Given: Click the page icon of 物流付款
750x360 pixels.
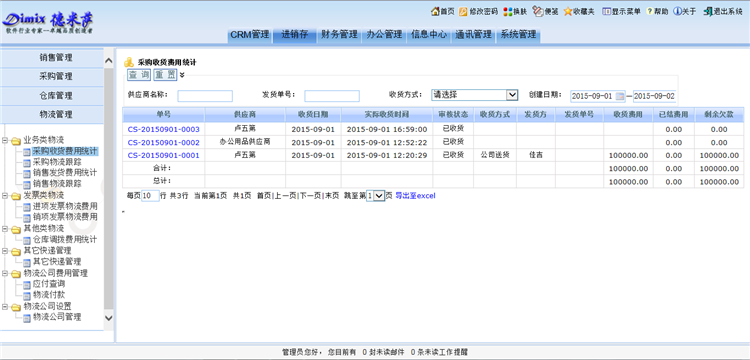Looking at the screenshot, I should coord(27,295).
